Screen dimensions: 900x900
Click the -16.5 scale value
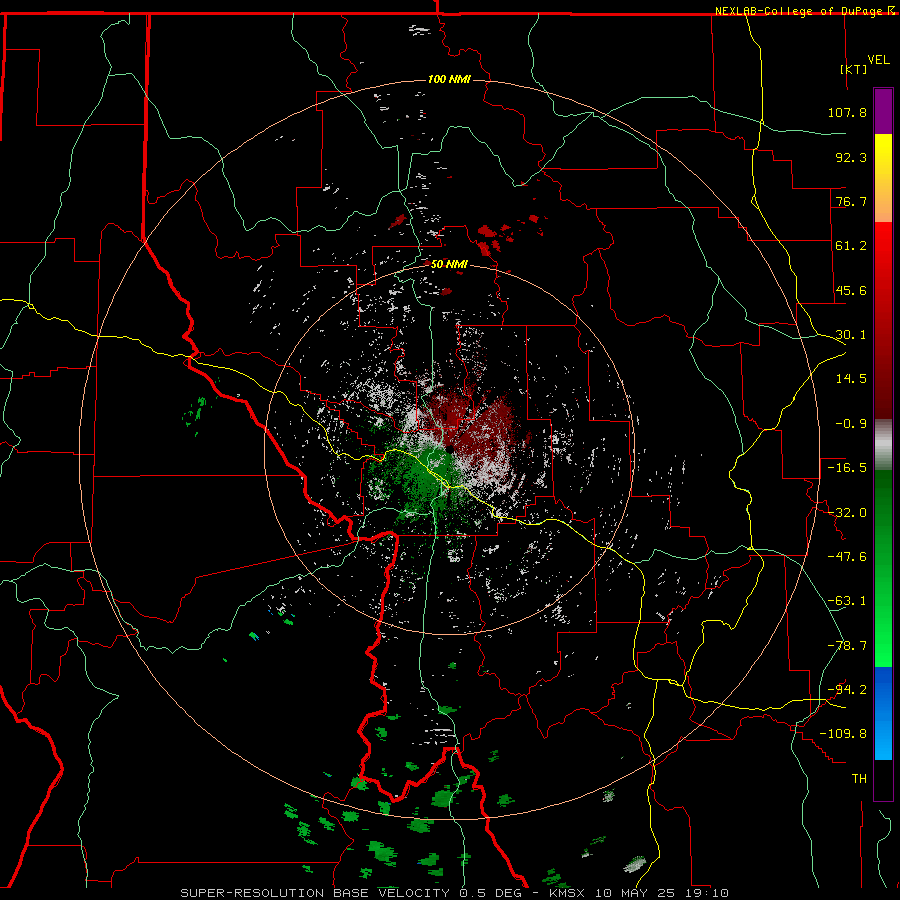[847, 468]
